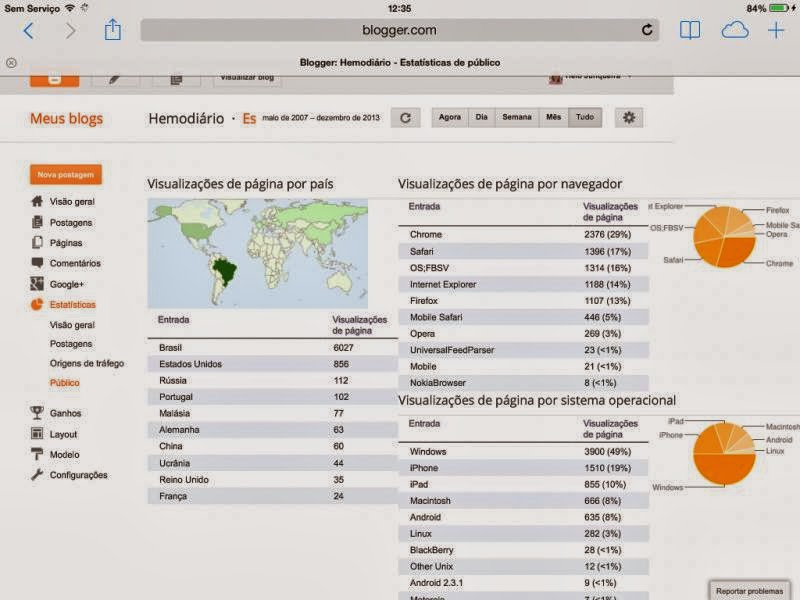Click the orange Blogger logo button
Viewport: 800px width, 600px height.
point(55,80)
